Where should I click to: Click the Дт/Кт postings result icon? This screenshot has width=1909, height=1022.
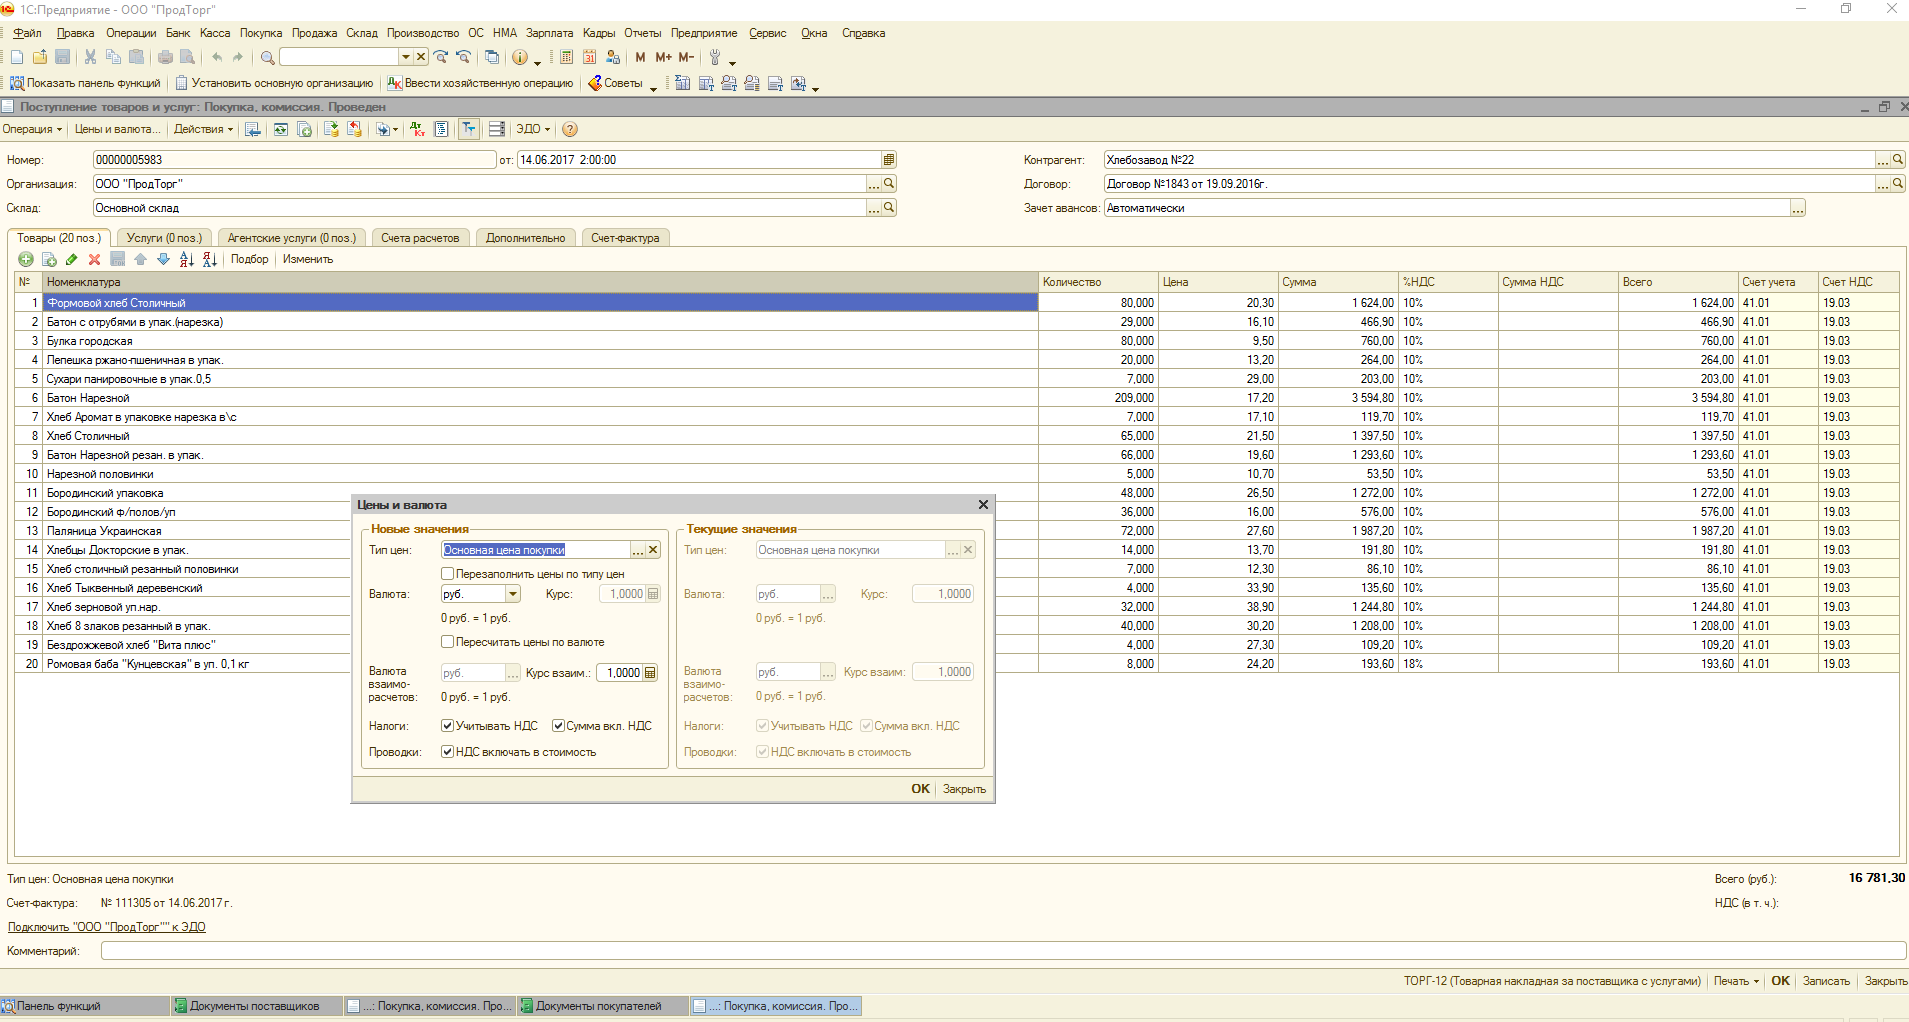tap(417, 129)
